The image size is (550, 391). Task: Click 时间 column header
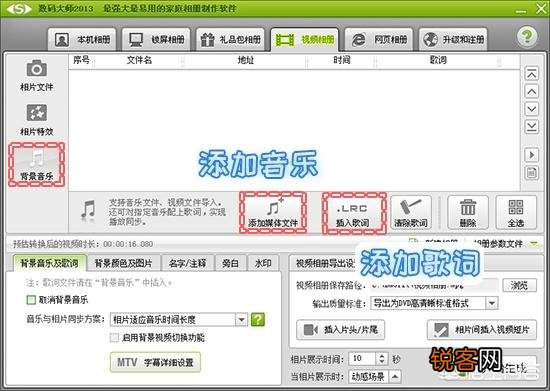(342, 60)
